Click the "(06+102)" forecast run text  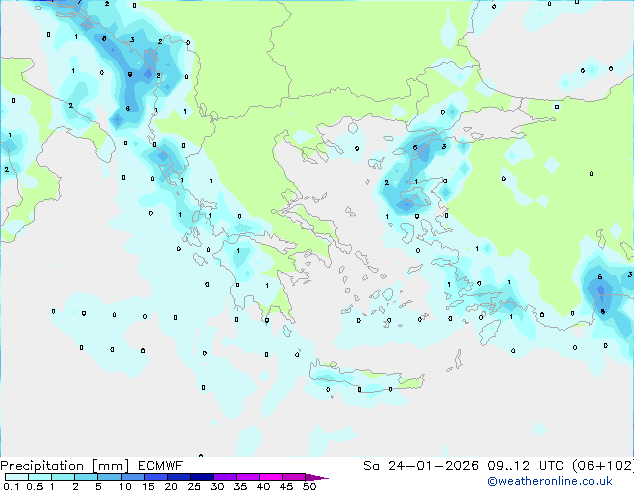click(602, 466)
